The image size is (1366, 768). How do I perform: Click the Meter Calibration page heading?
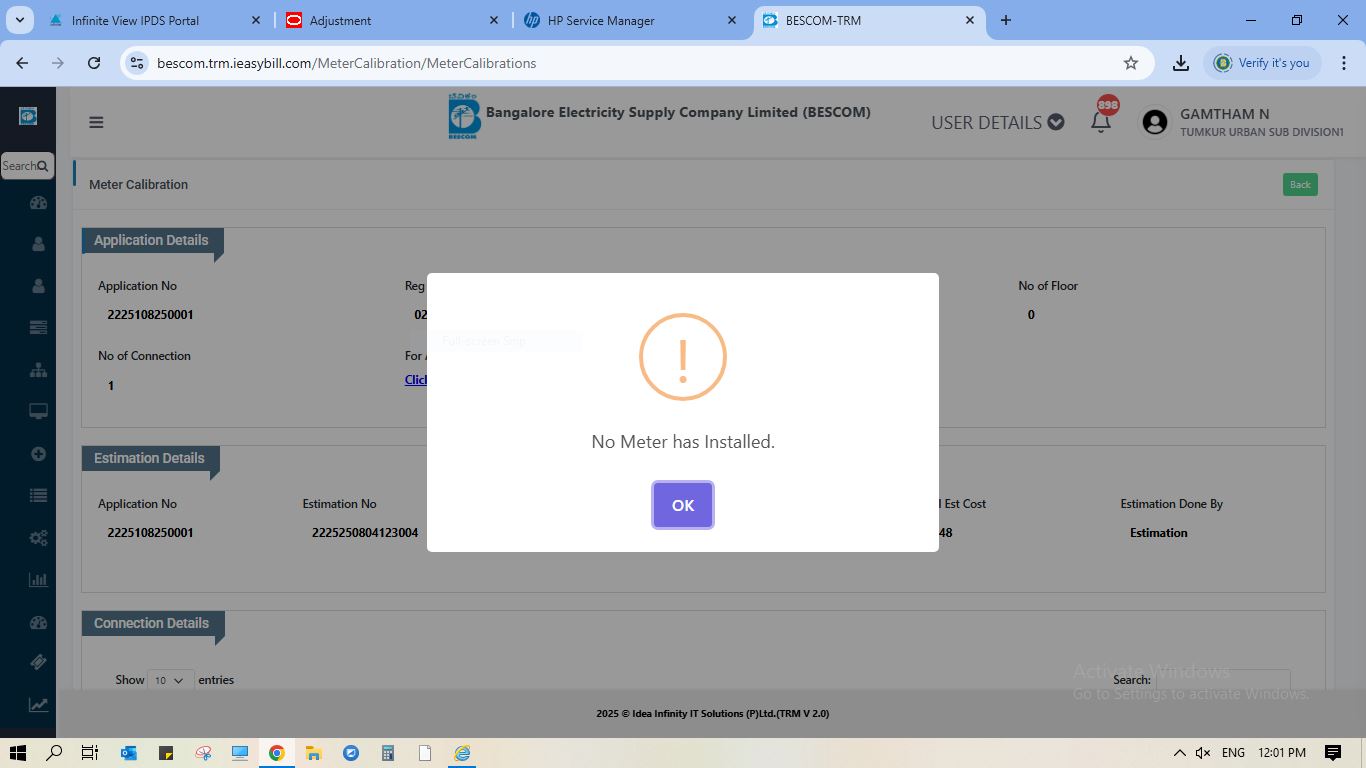[x=138, y=184]
